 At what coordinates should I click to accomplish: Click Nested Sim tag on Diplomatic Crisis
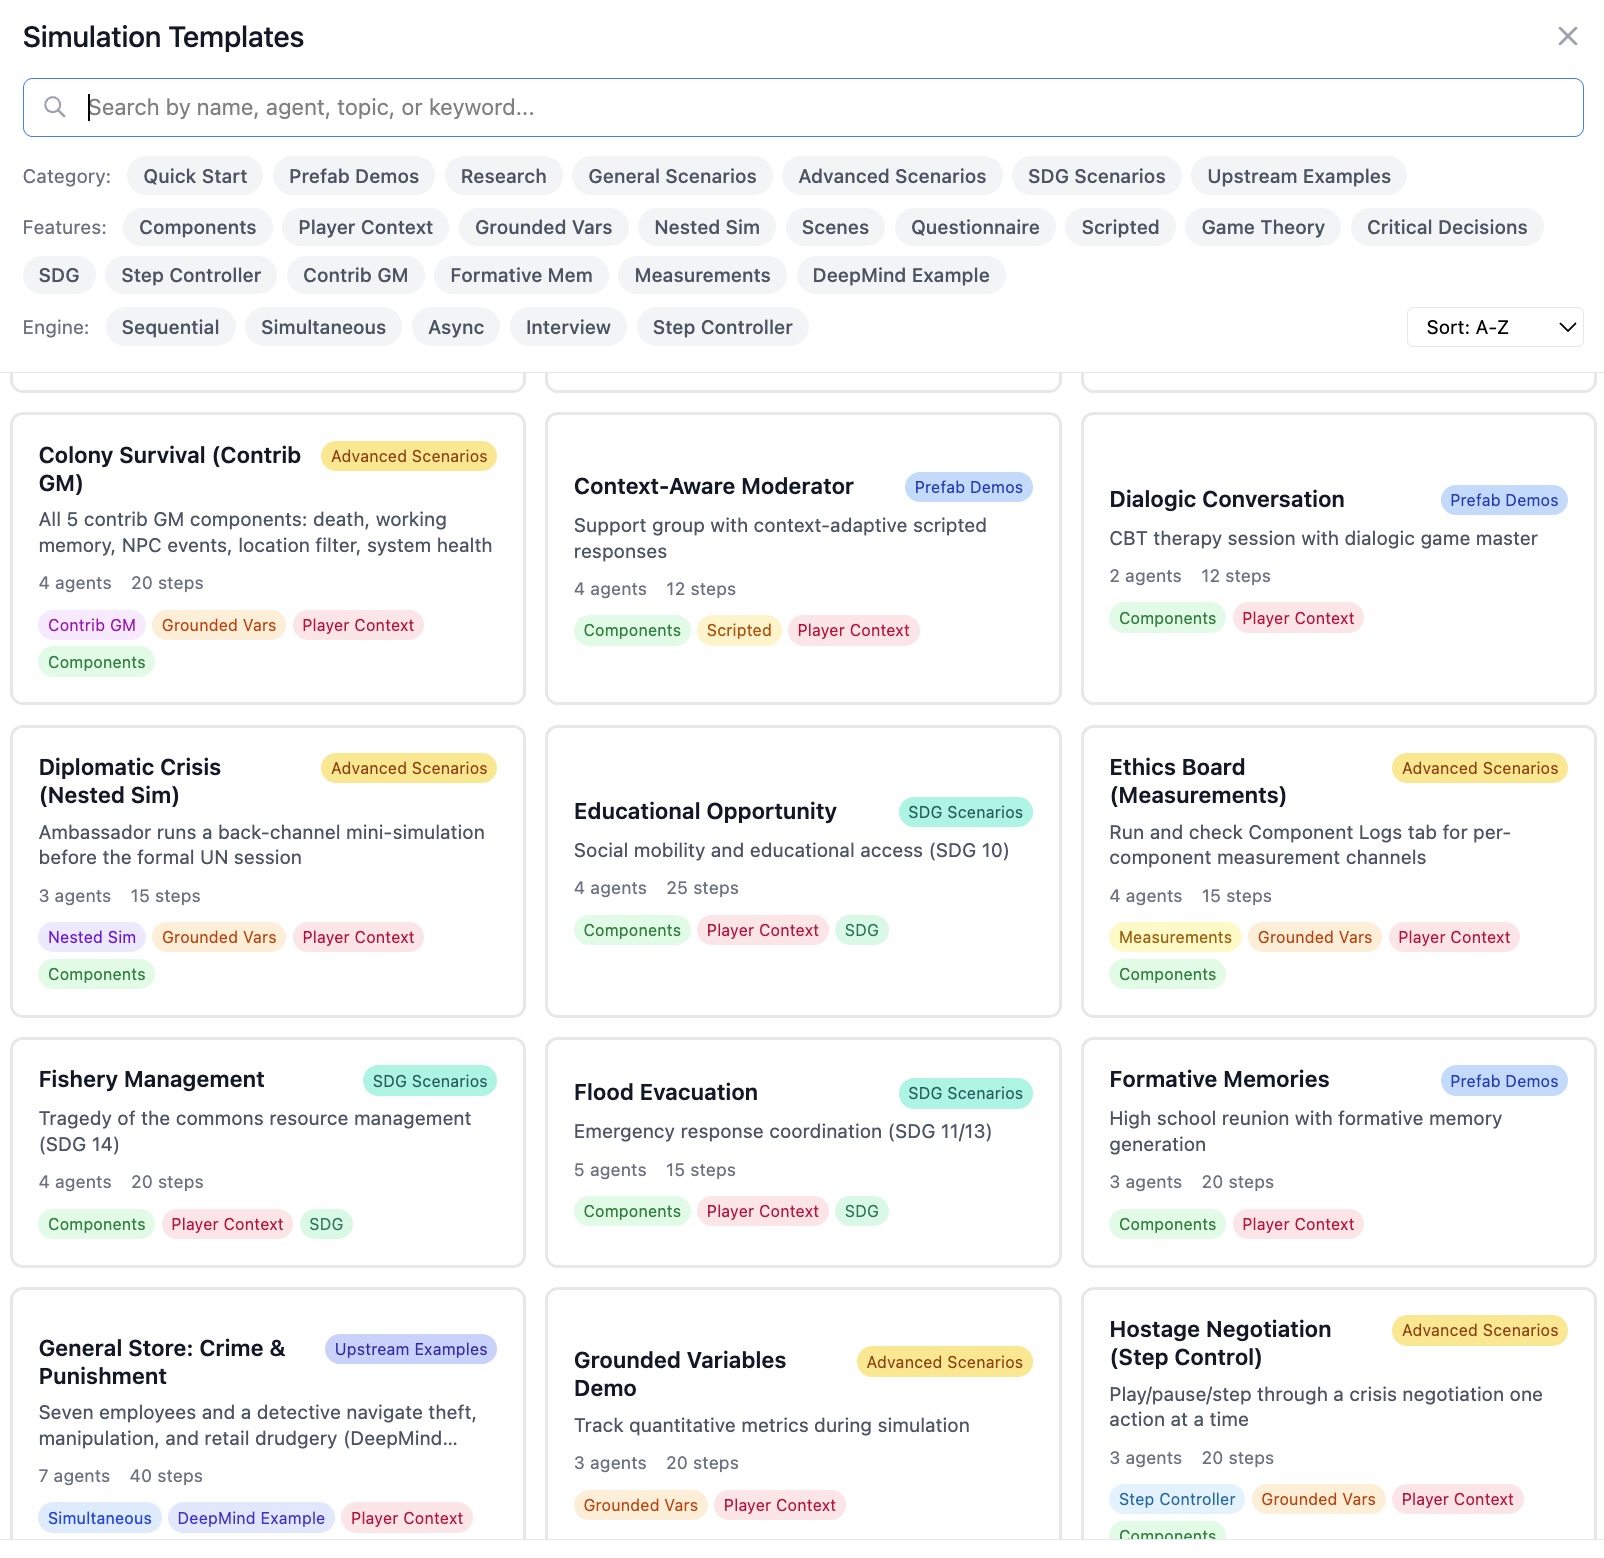pyautogui.click(x=92, y=937)
